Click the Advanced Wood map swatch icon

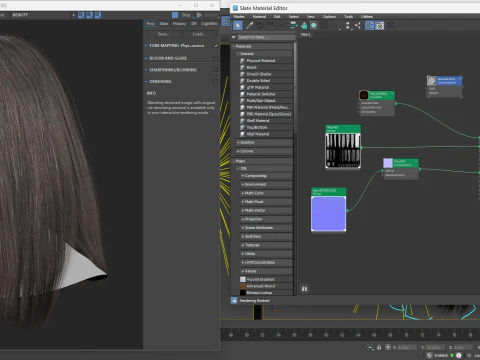coord(243,286)
